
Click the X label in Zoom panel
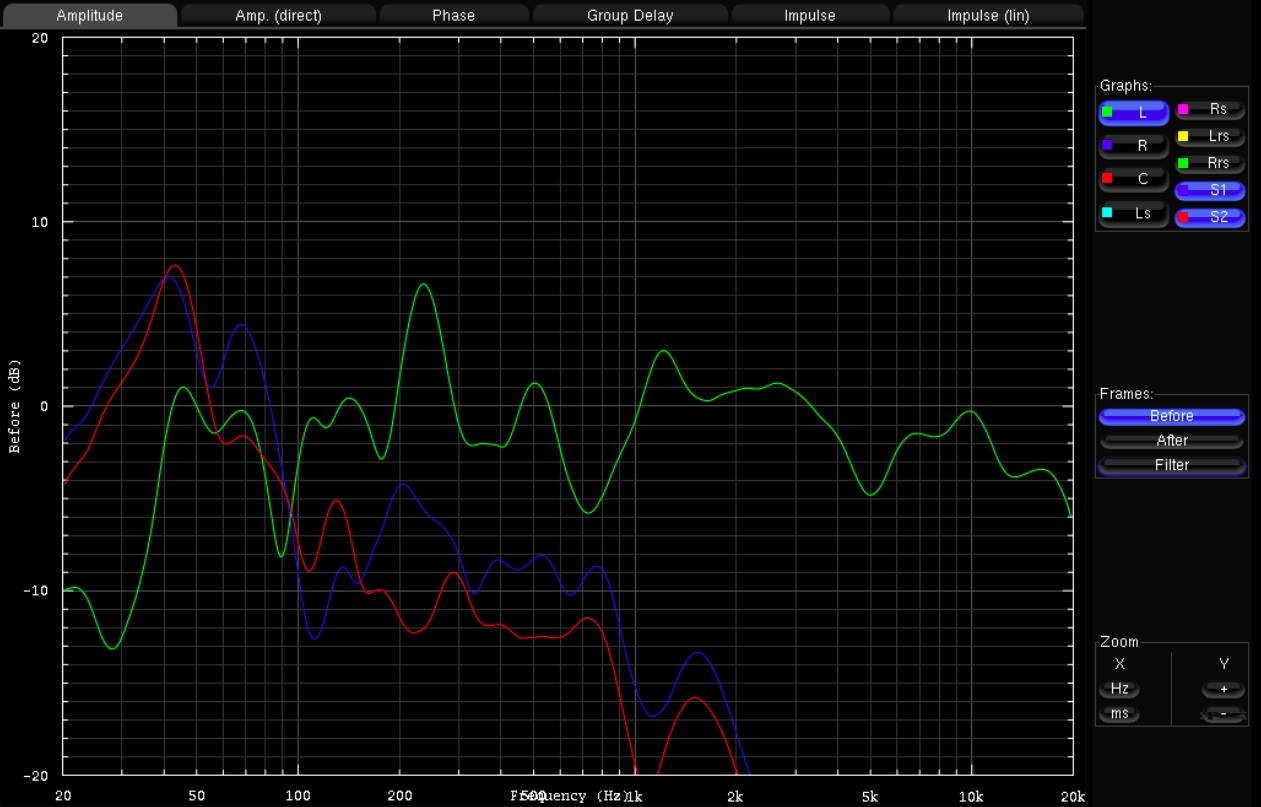tap(1119, 664)
